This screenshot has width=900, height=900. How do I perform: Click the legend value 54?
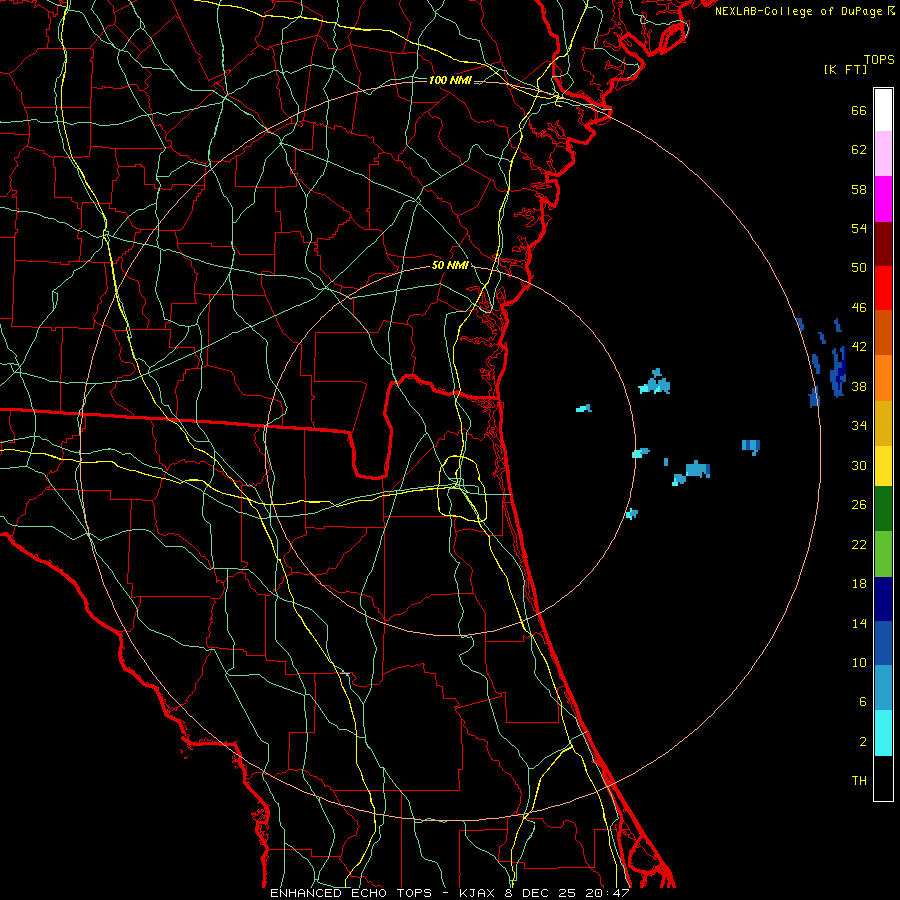(859, 228)
